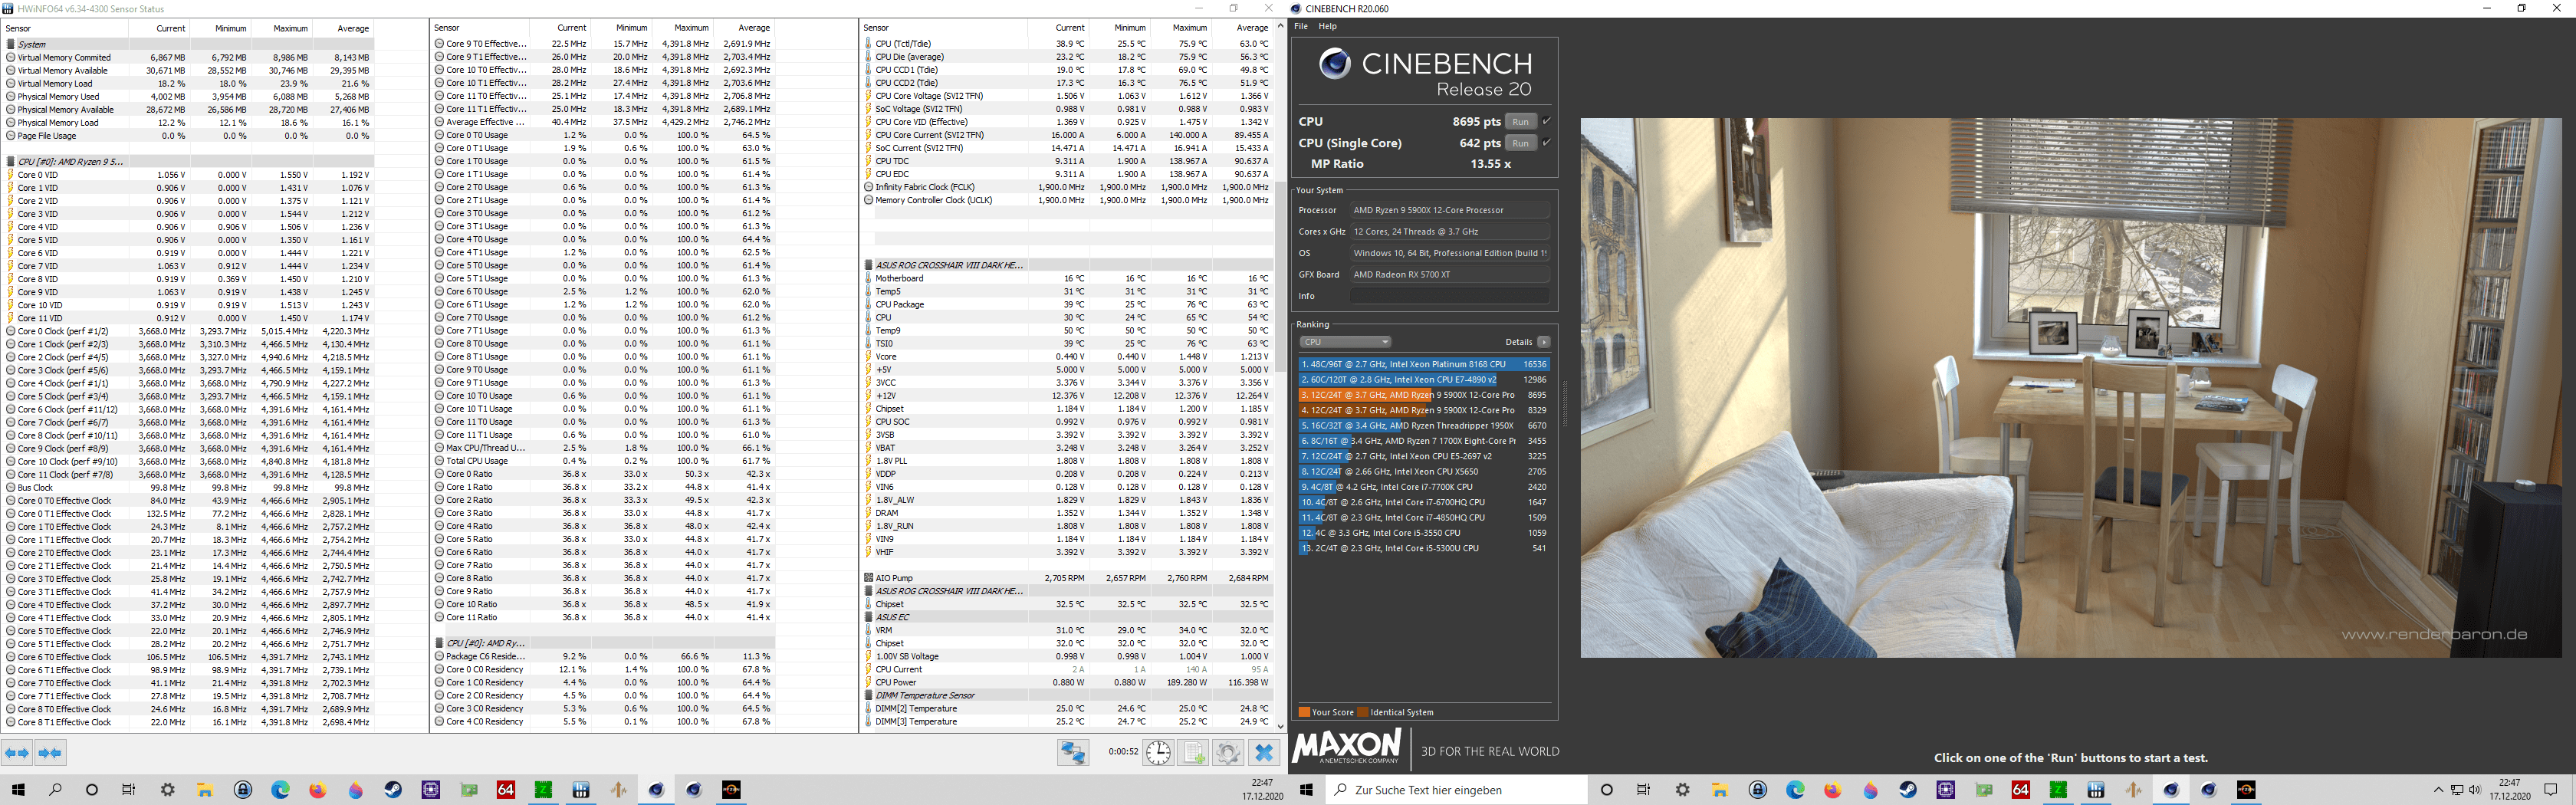Screen dimensions: 2576x805
Task: Open Task View in taskbar under HWiNFO
Action: [128, 790]
